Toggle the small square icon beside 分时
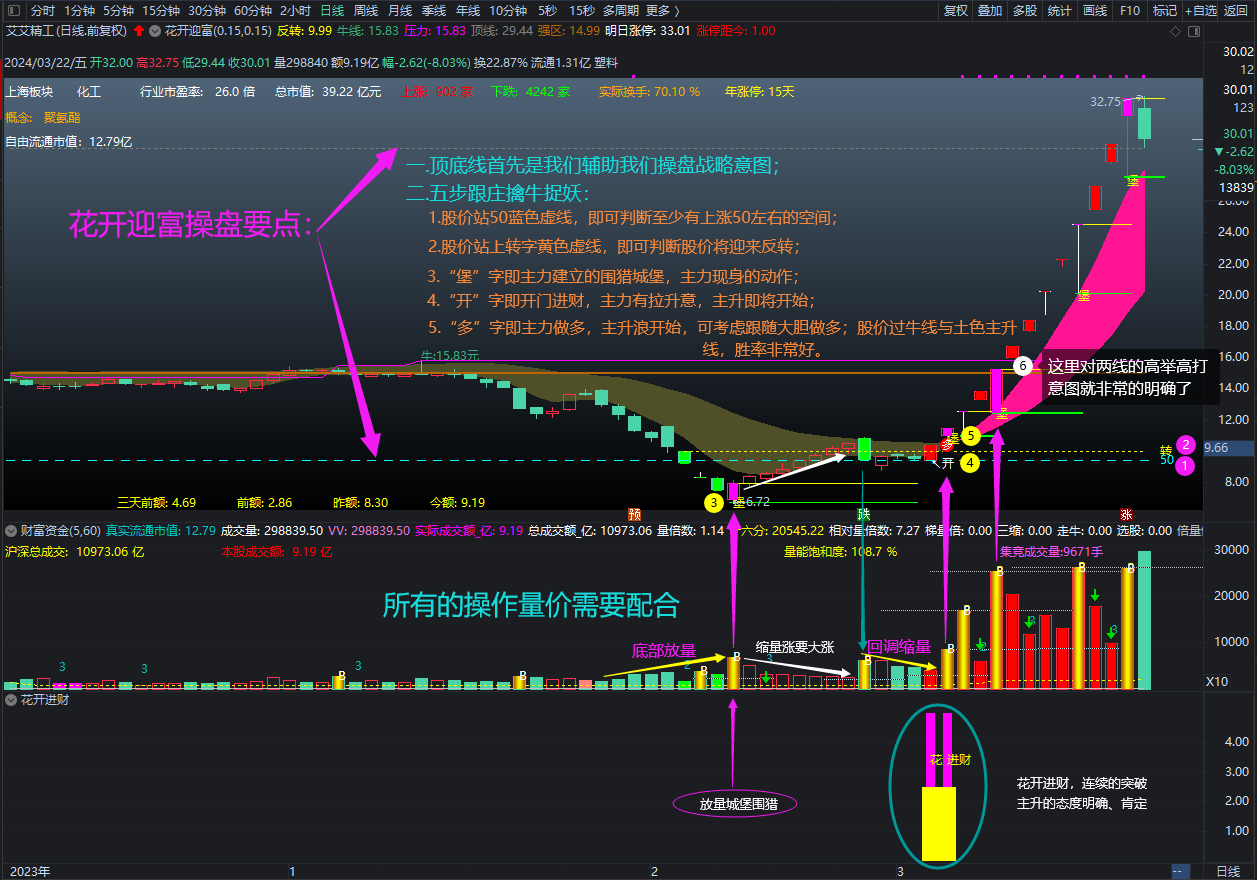Image resolution: width=1257 pixels, height=880 pixels. (13, 11)
